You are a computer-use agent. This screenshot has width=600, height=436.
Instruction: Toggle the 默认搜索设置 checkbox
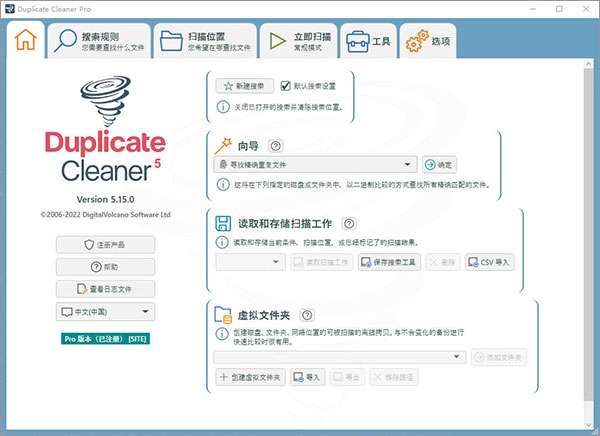pyautogui.click(x=285, y=86)
